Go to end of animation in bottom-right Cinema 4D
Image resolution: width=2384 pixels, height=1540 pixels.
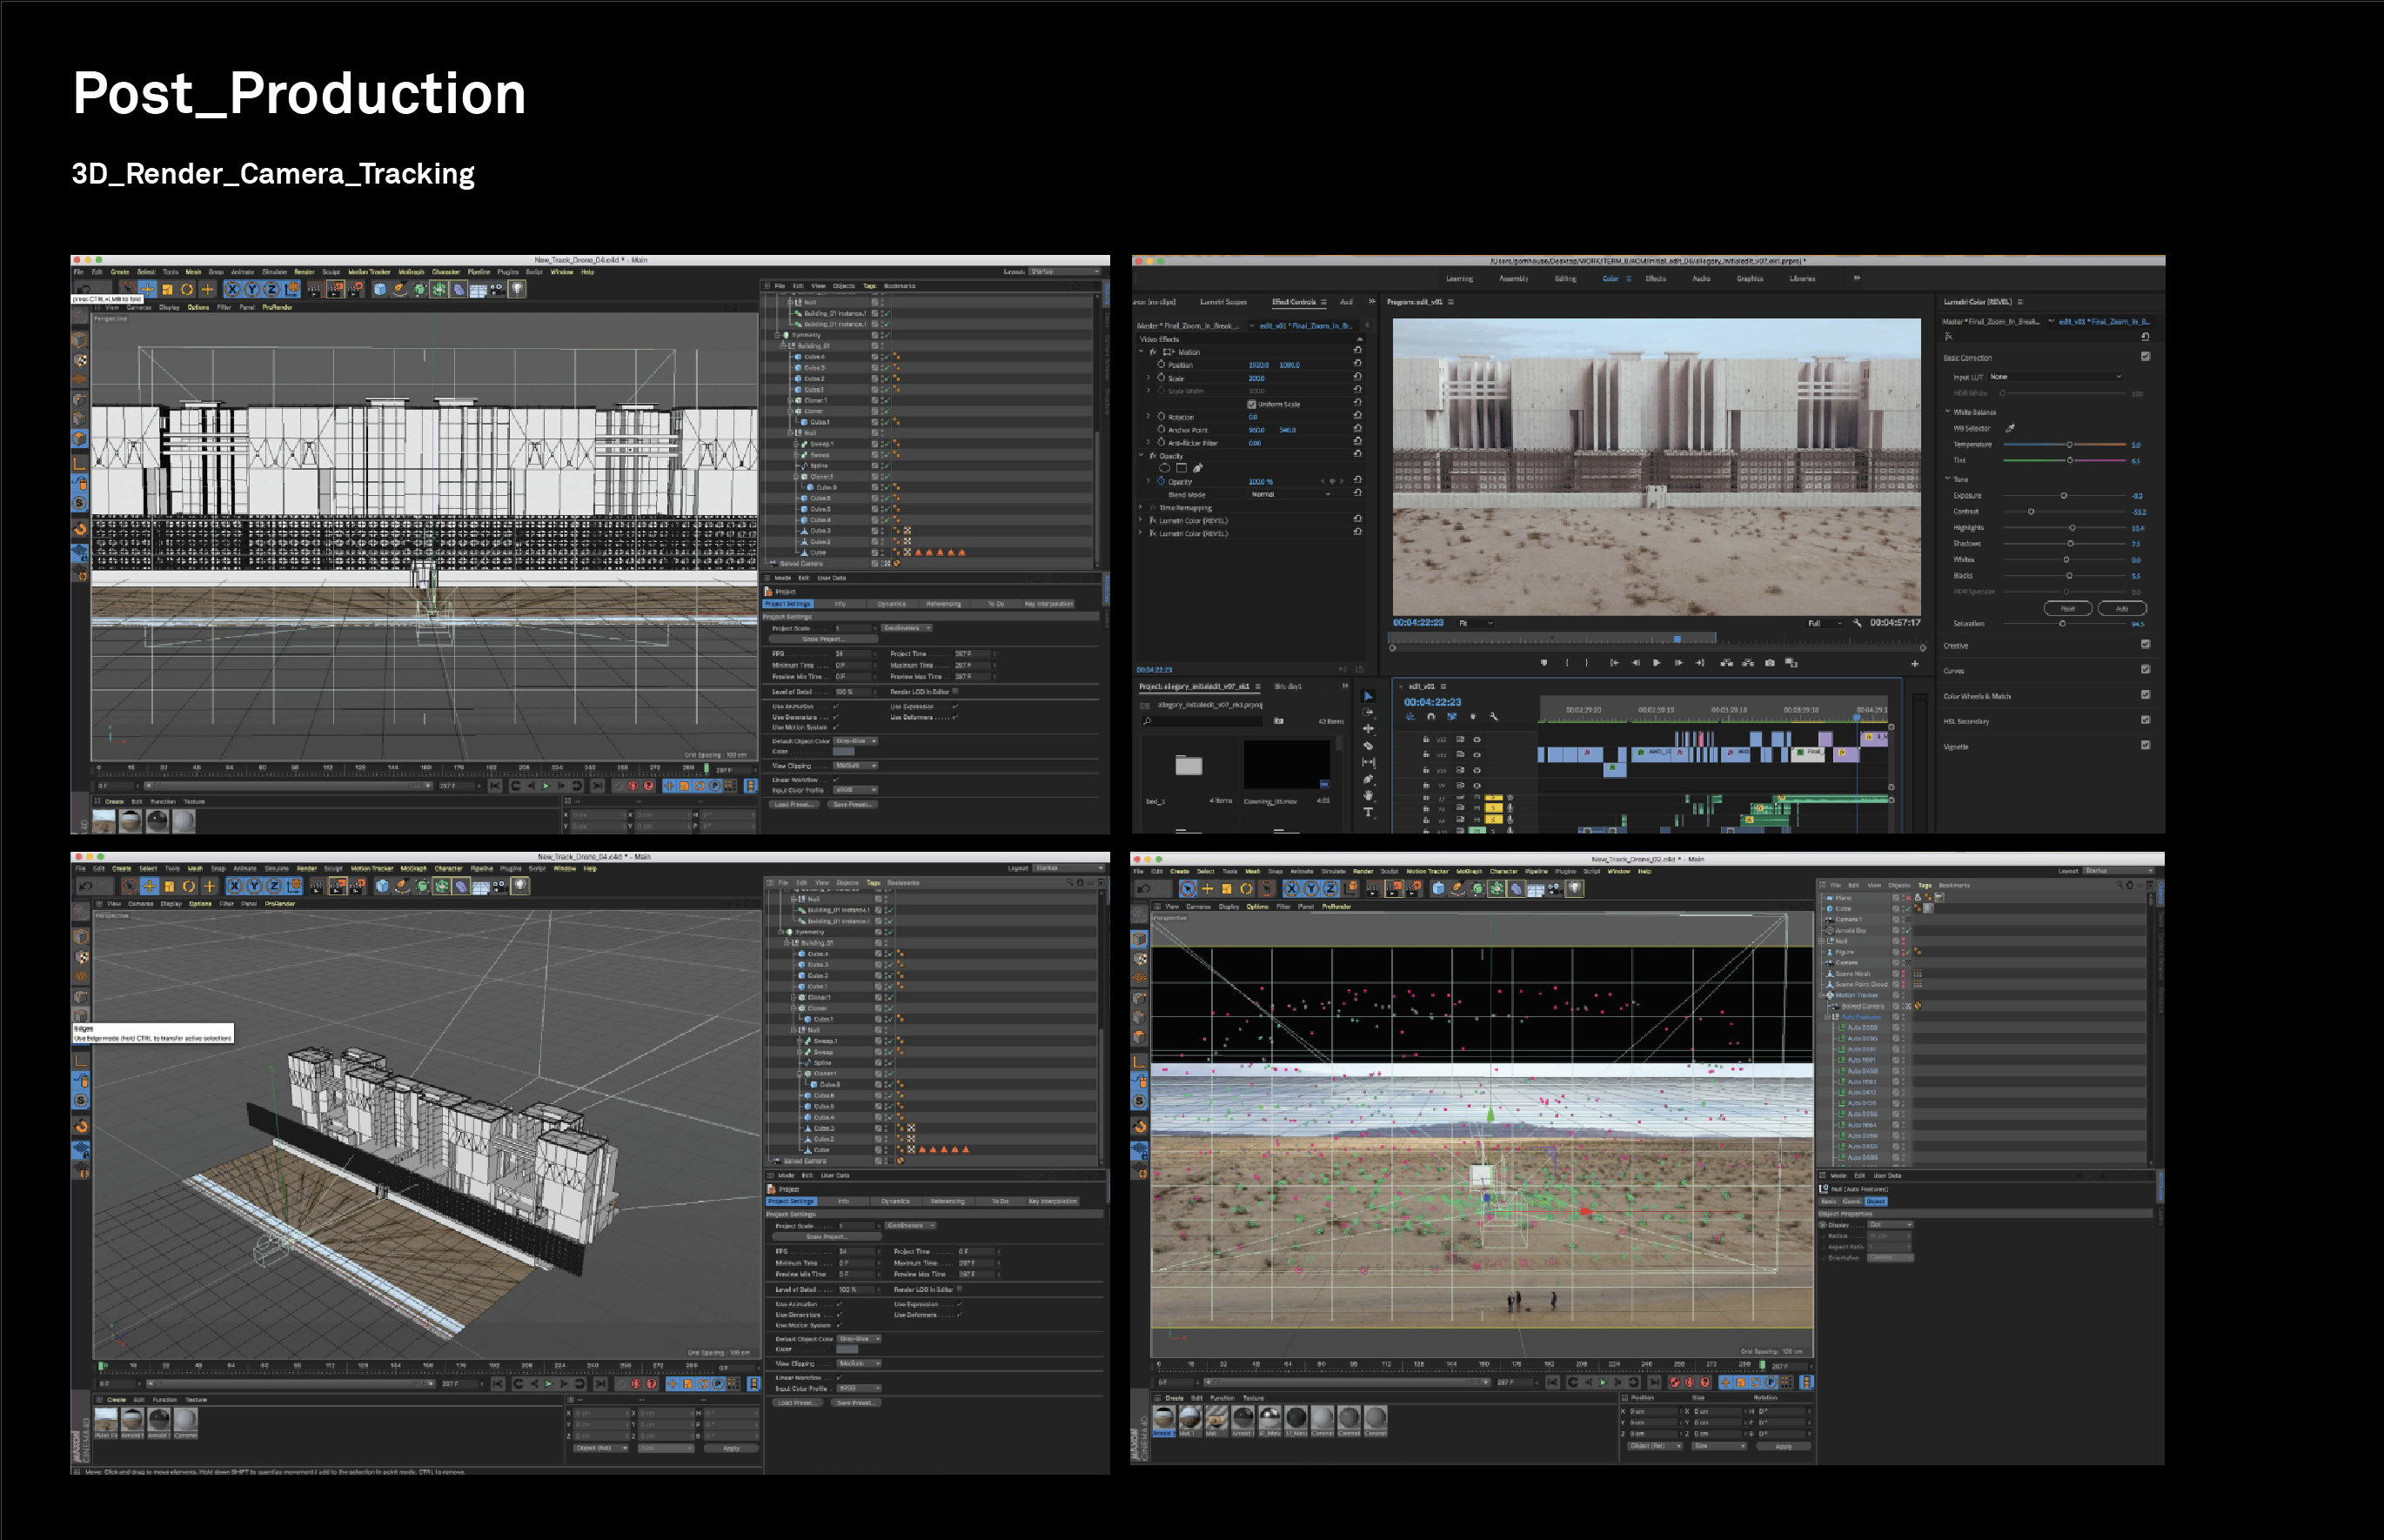(x=1655, y=1382)
